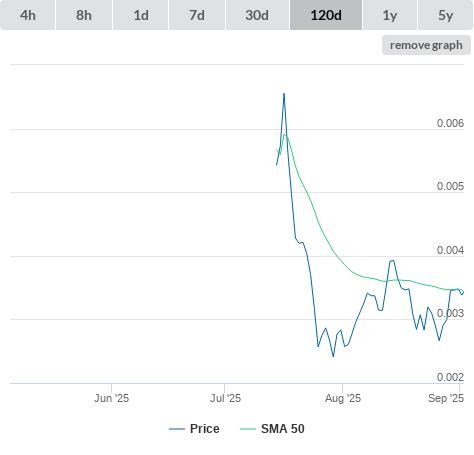The image size is (474, 455).
Task: Toggle the SMA 50 legend entry
Action: (283, 429)
